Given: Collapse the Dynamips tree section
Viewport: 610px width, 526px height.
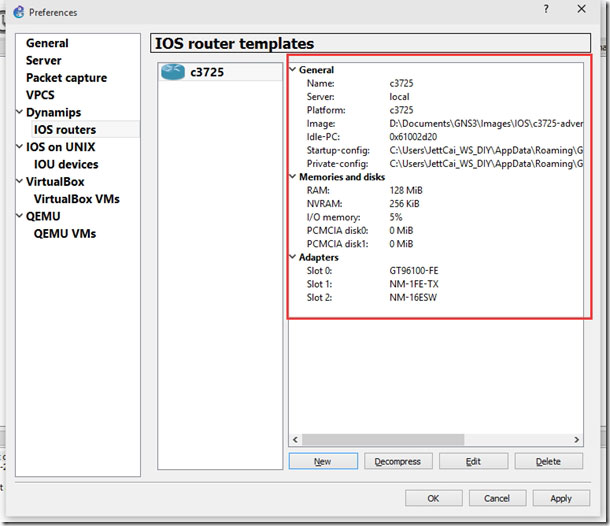Looking at the screenshot, I should click(x=19, y=112).
